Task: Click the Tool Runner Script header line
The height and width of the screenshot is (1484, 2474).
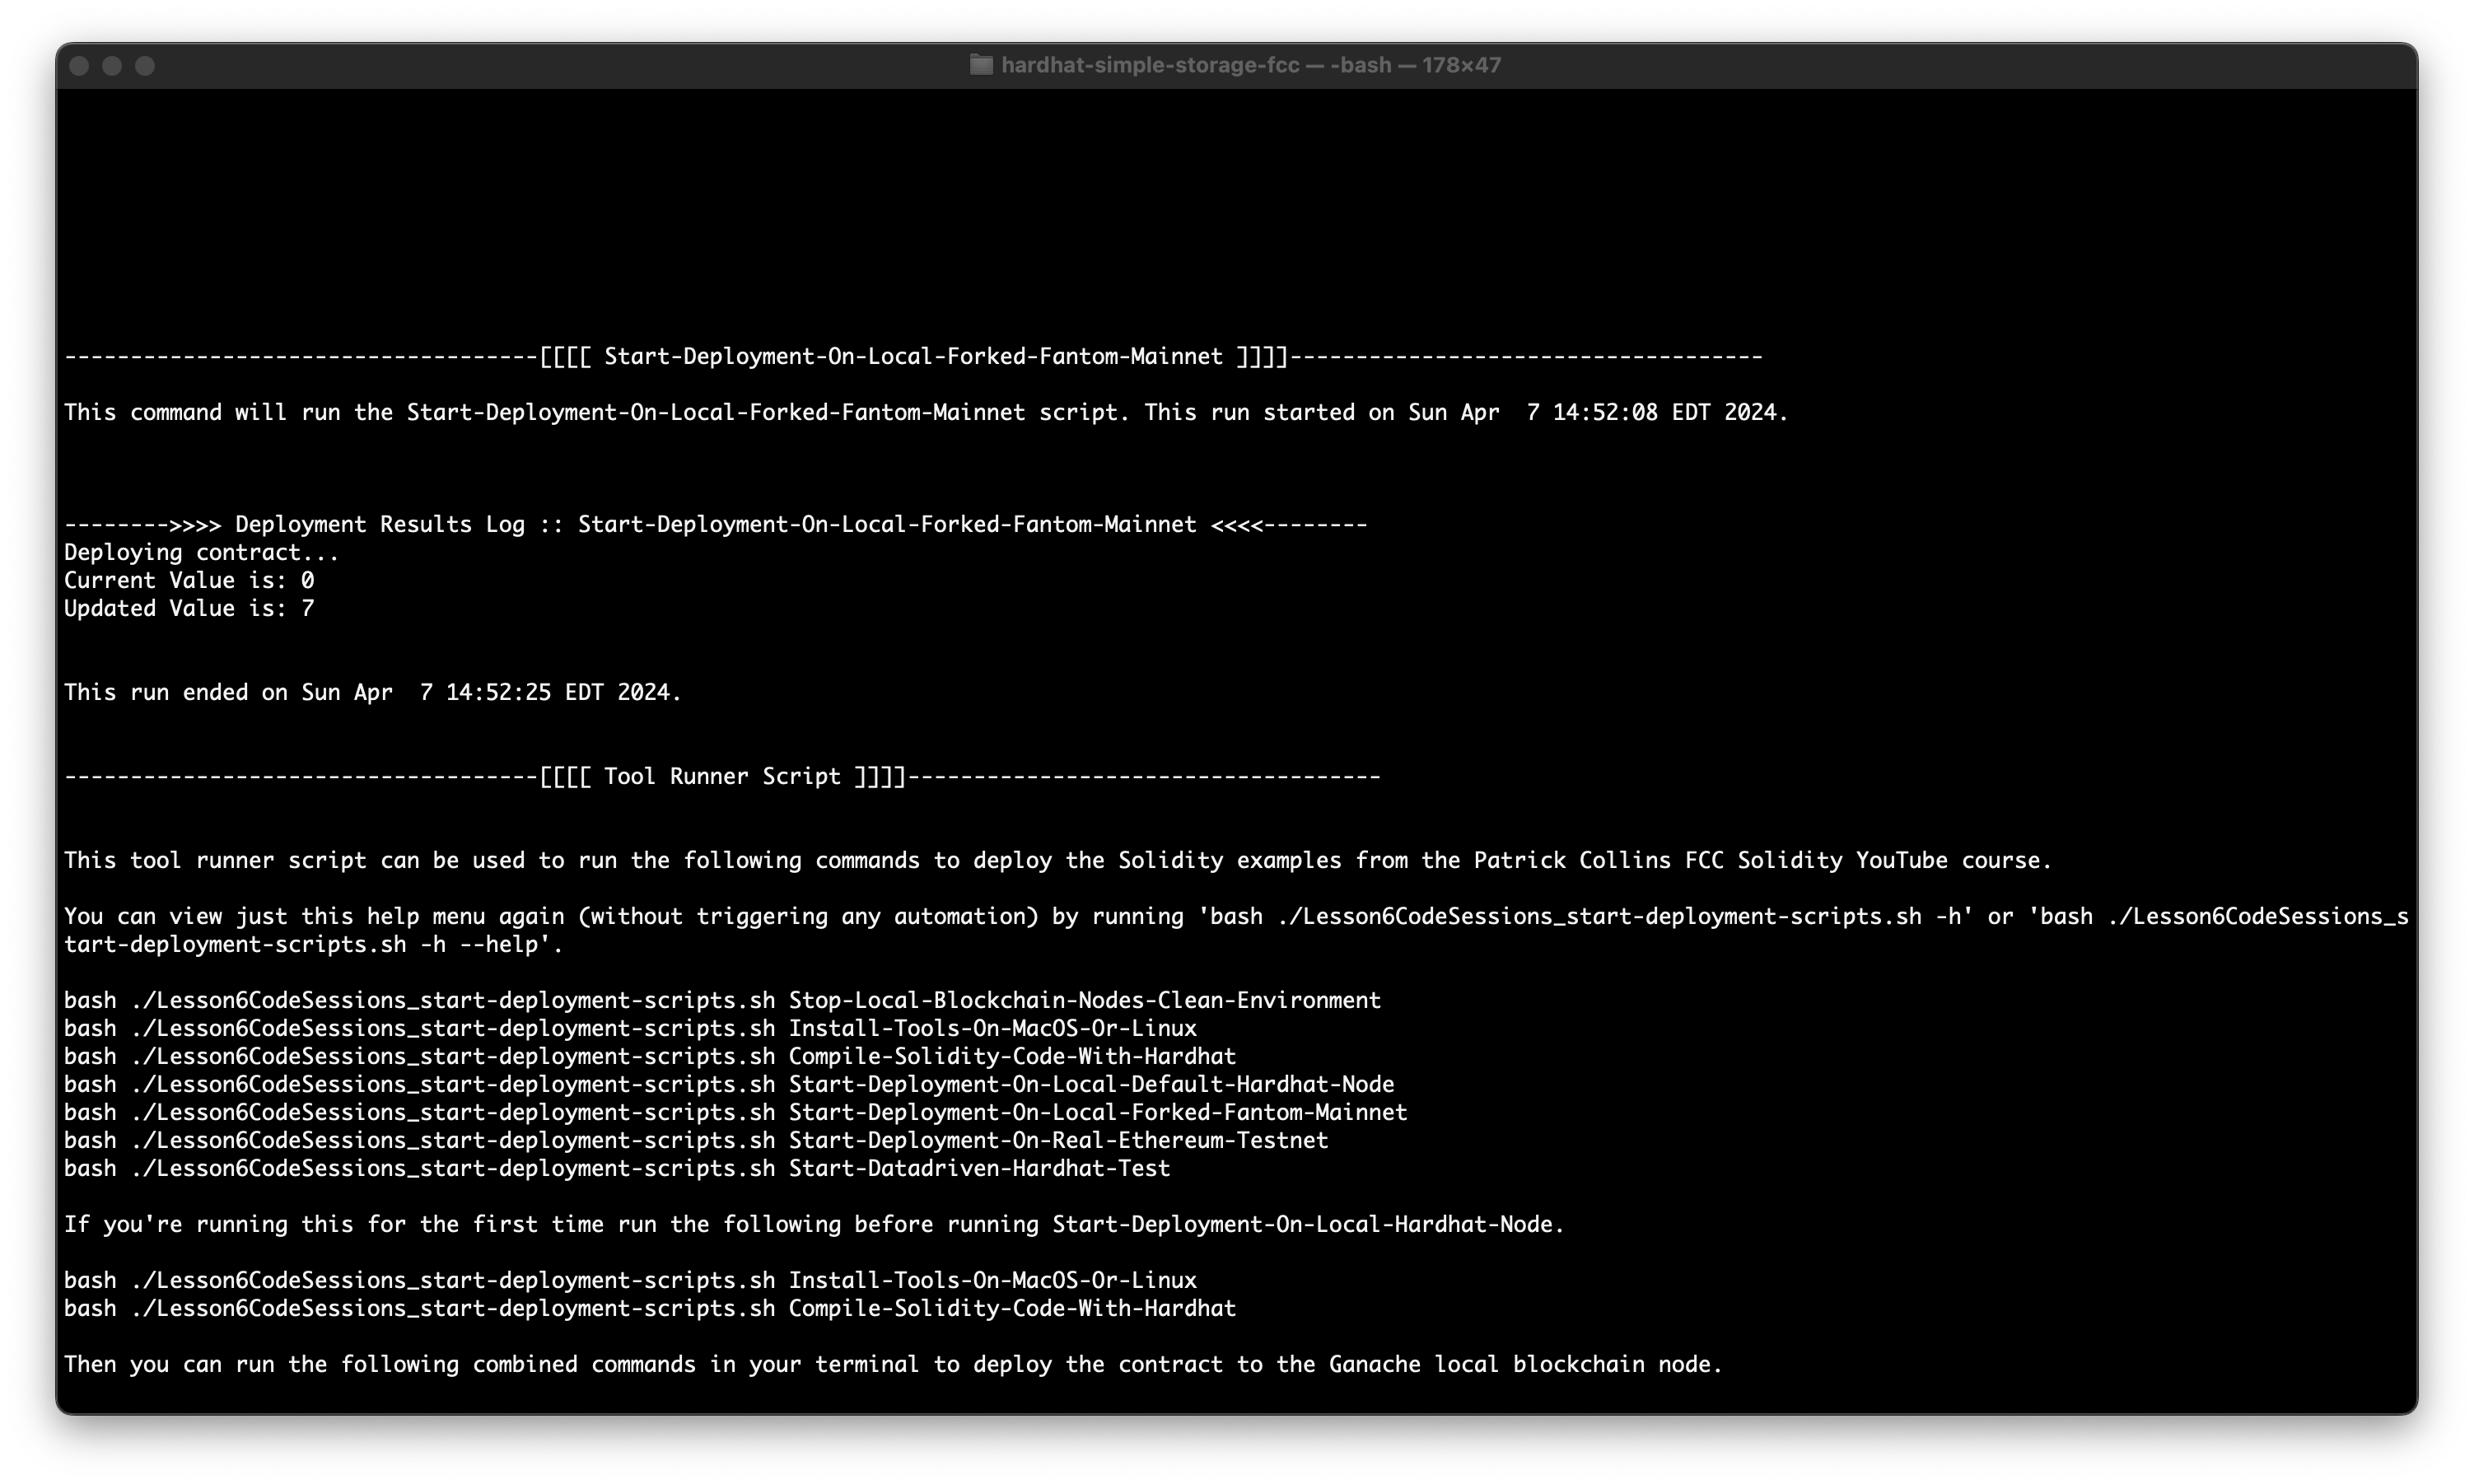Action: pyautogui.click(x=722, y=776)
